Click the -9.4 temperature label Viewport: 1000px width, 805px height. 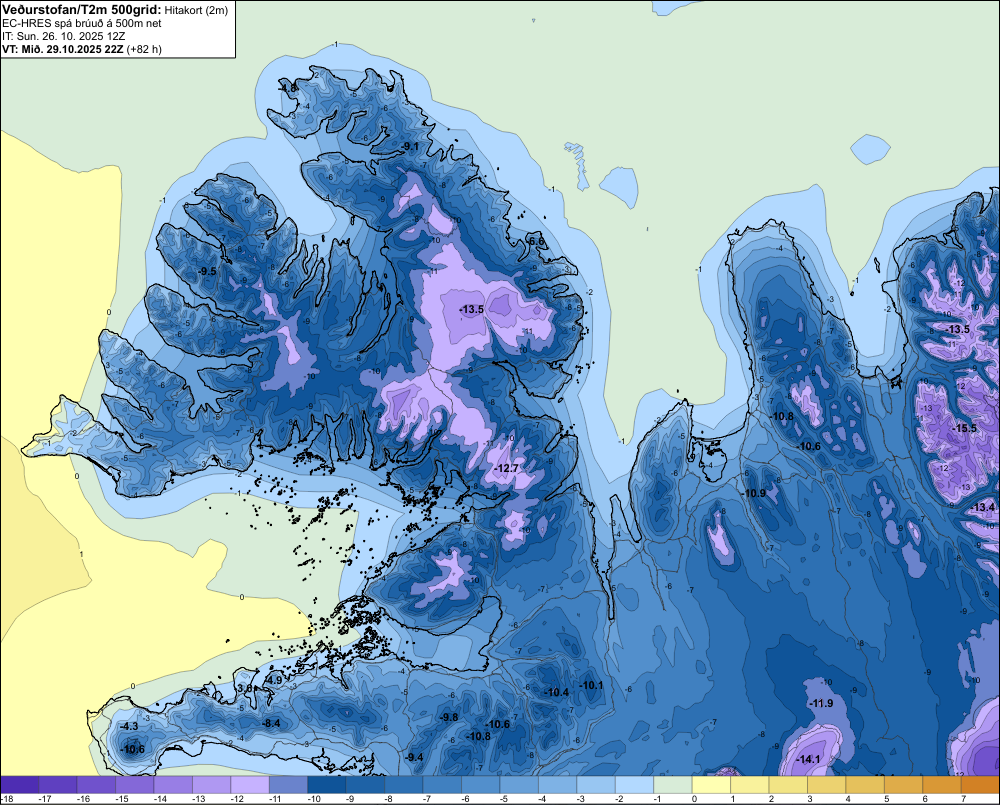pyautogui.click(x=414, y=757)
